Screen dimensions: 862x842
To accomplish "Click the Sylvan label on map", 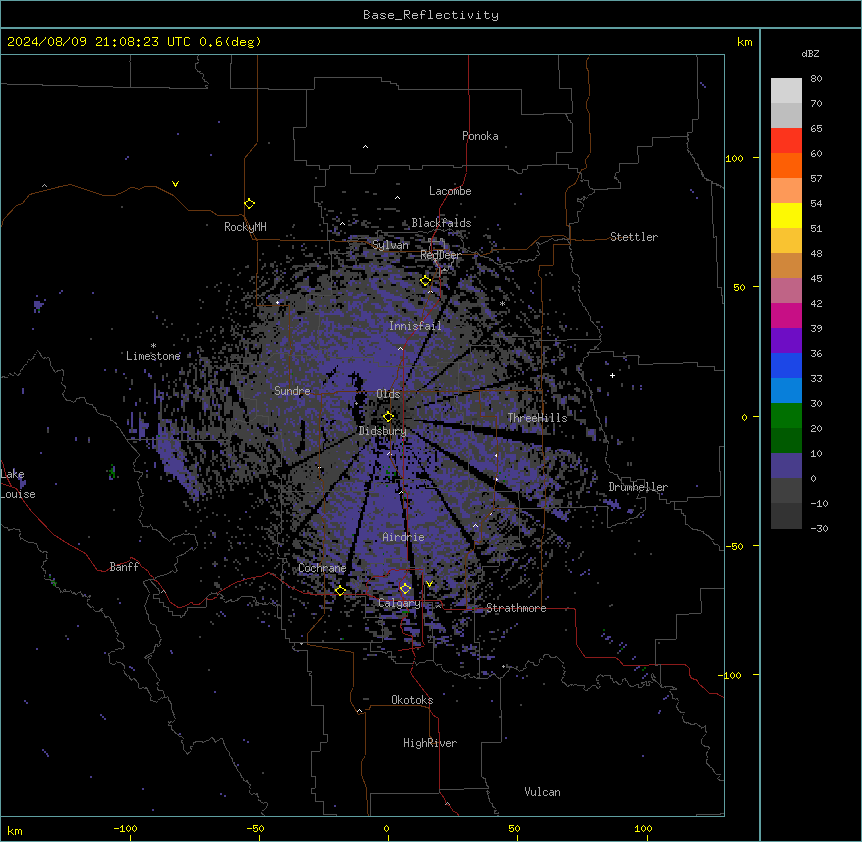I will click(x=390, y=245).
